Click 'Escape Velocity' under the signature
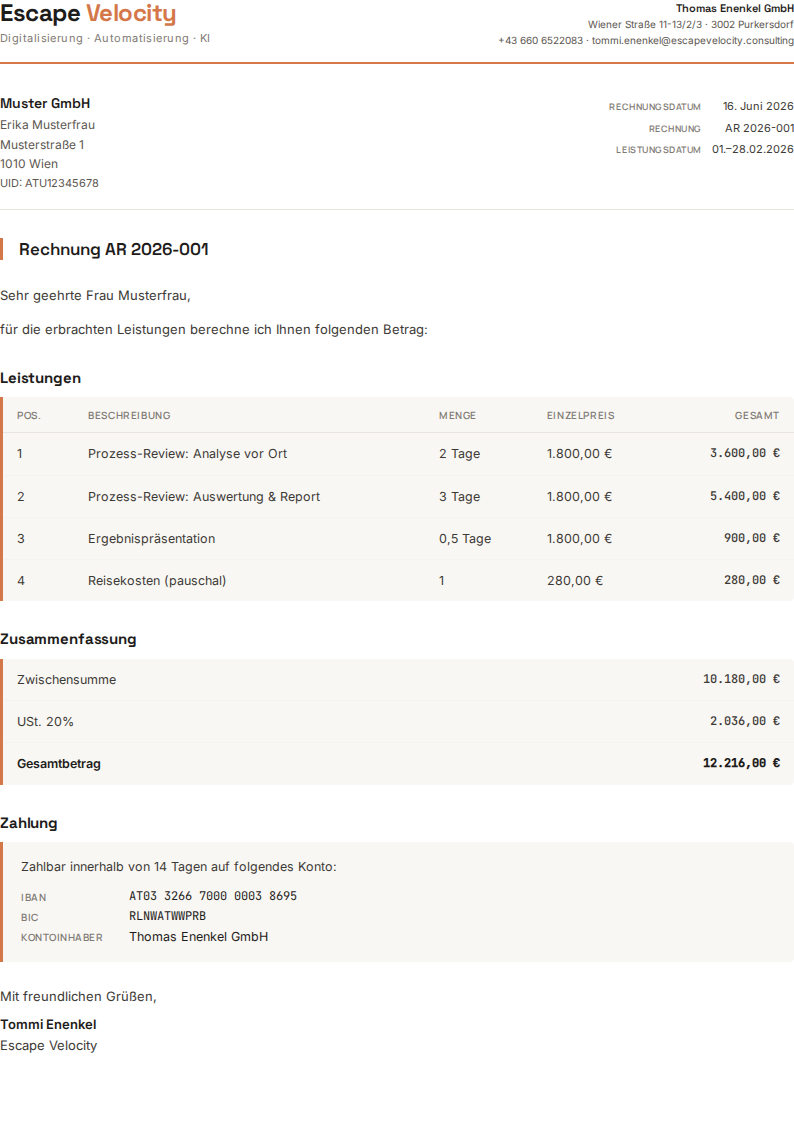 point(49,1046)
